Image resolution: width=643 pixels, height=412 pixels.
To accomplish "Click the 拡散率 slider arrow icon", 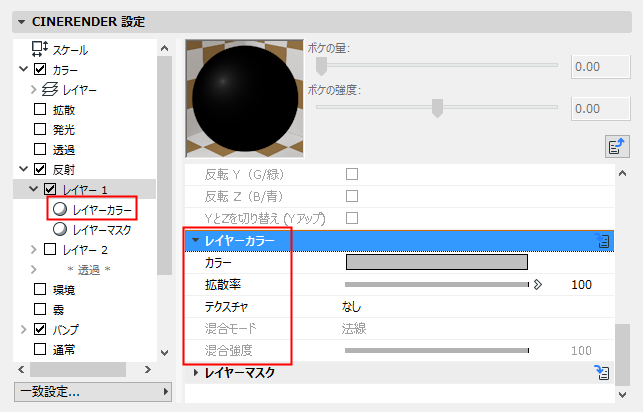I will coord(538,285).
